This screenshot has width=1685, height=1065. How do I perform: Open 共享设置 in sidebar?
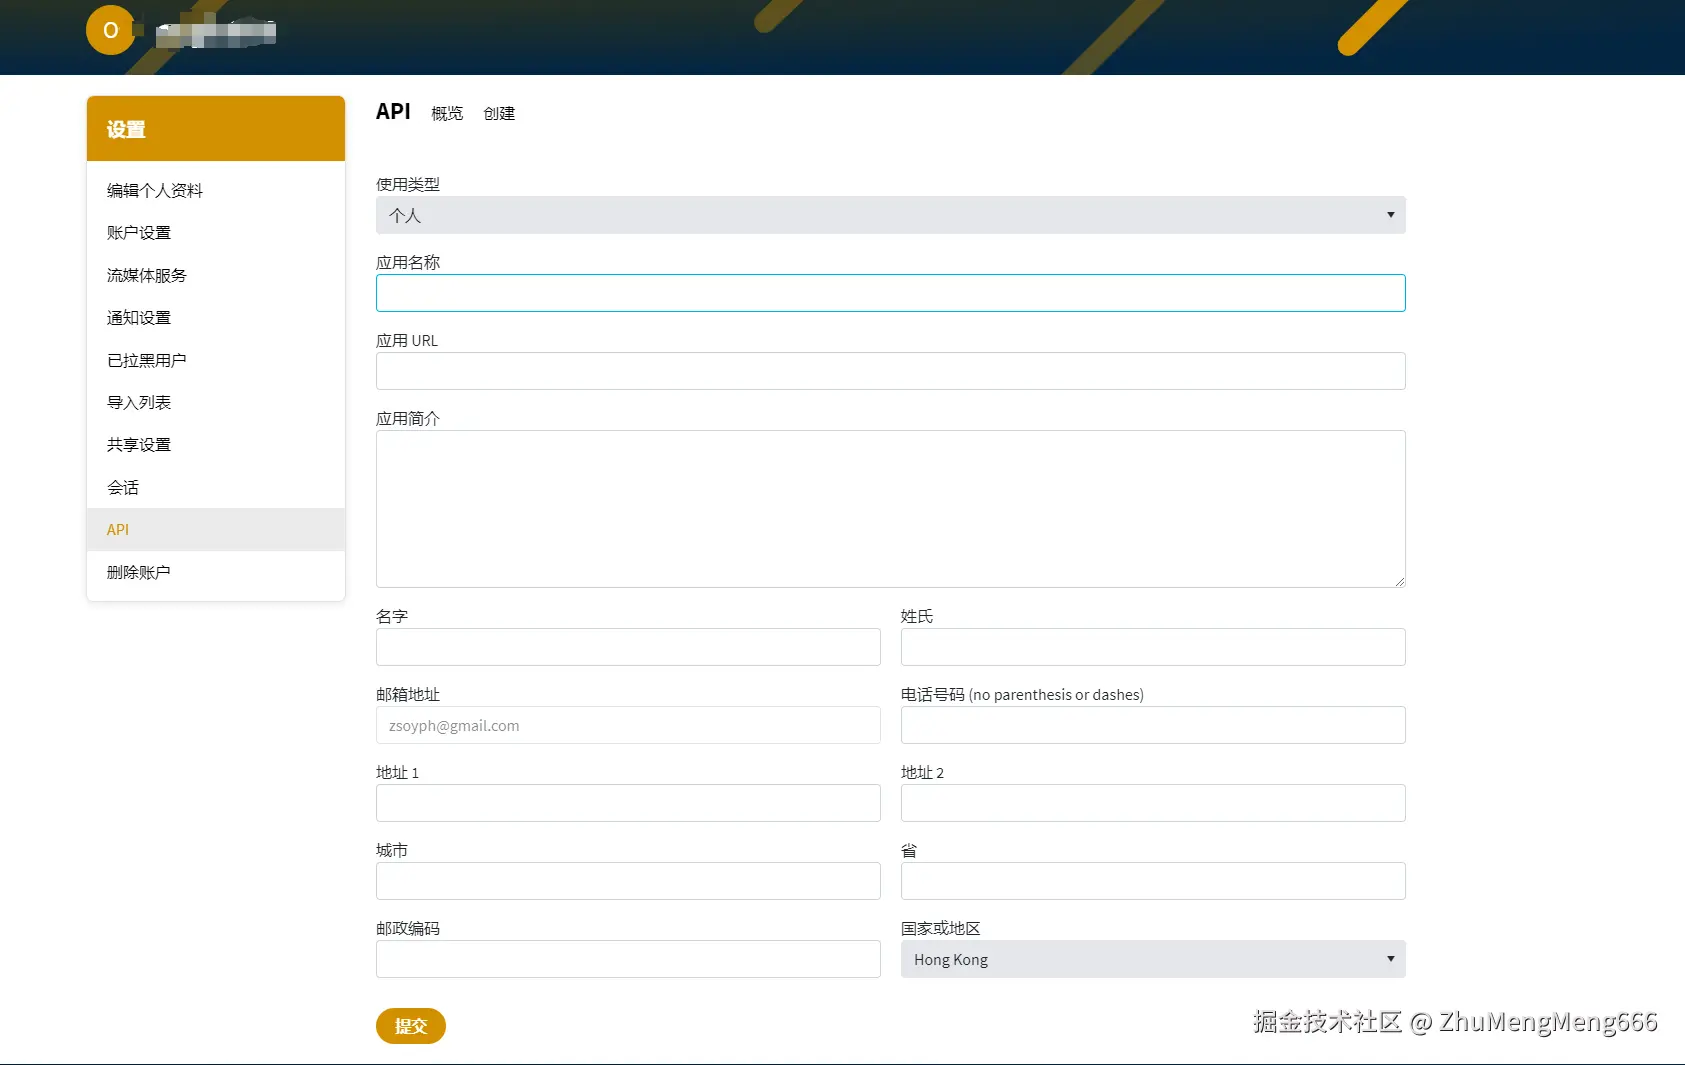[216, 444]
